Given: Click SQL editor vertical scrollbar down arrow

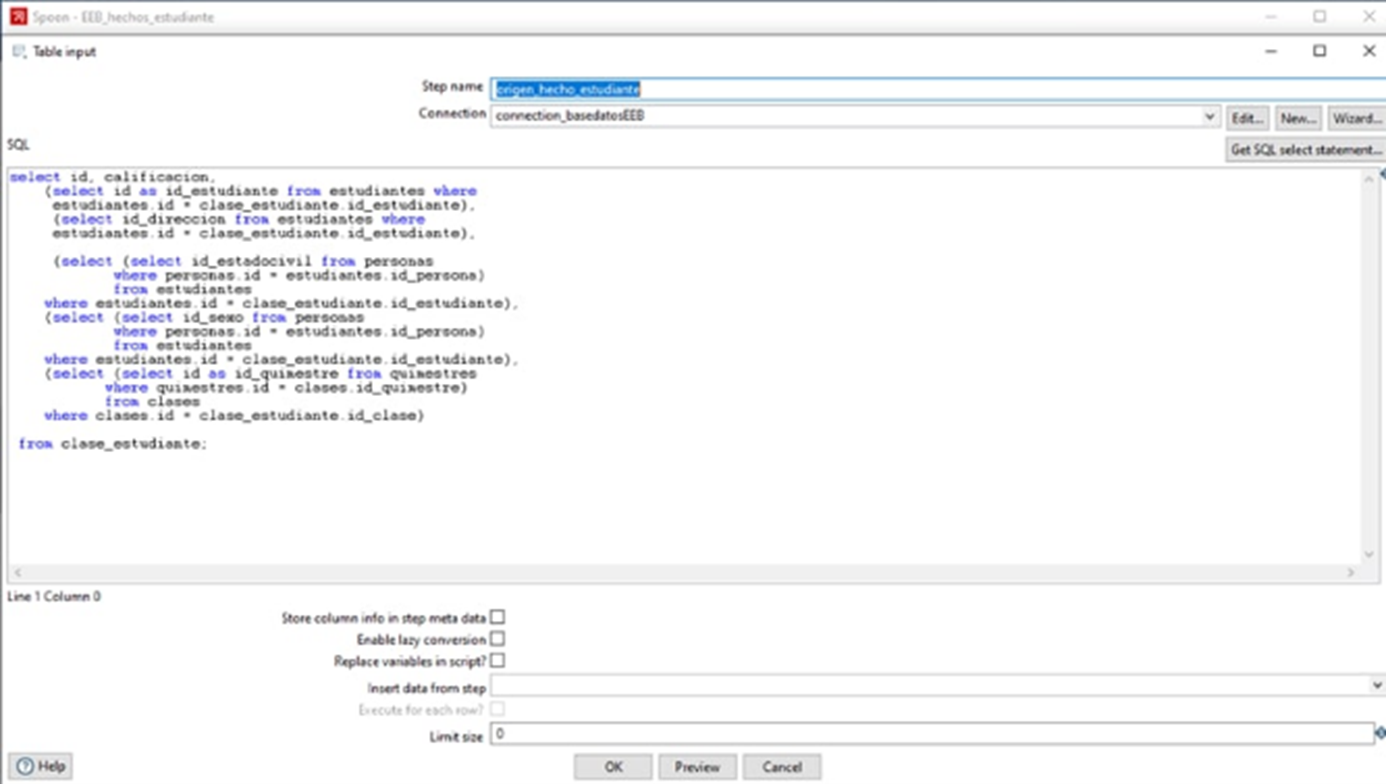Looking at the screenshot, I should (1369, 555).
